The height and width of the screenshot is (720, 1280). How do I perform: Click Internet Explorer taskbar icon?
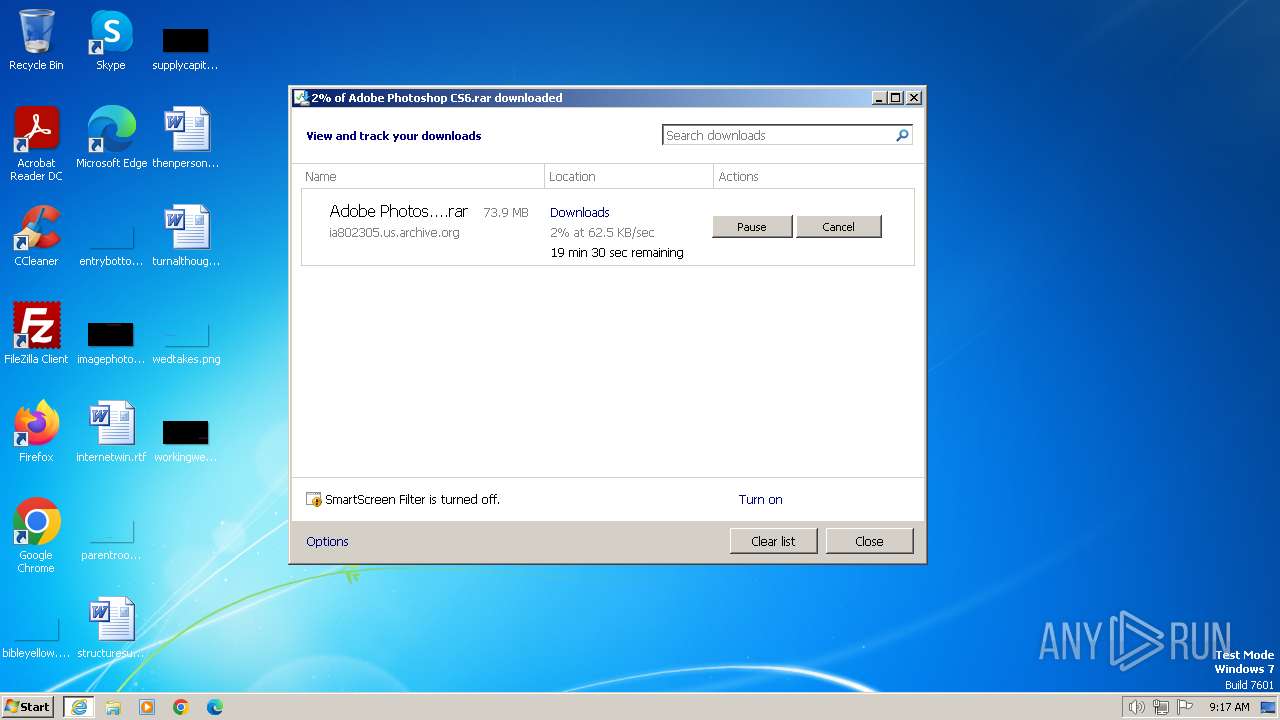pos(79,707)
